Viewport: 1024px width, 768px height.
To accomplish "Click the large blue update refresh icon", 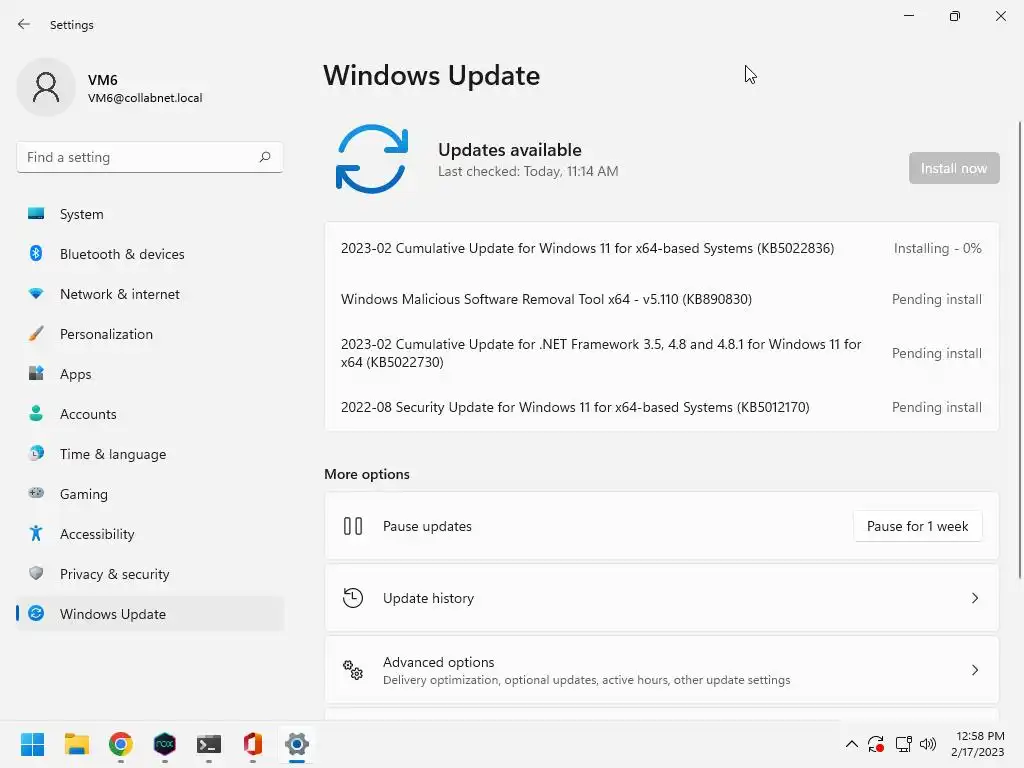I will pos(372,159).
